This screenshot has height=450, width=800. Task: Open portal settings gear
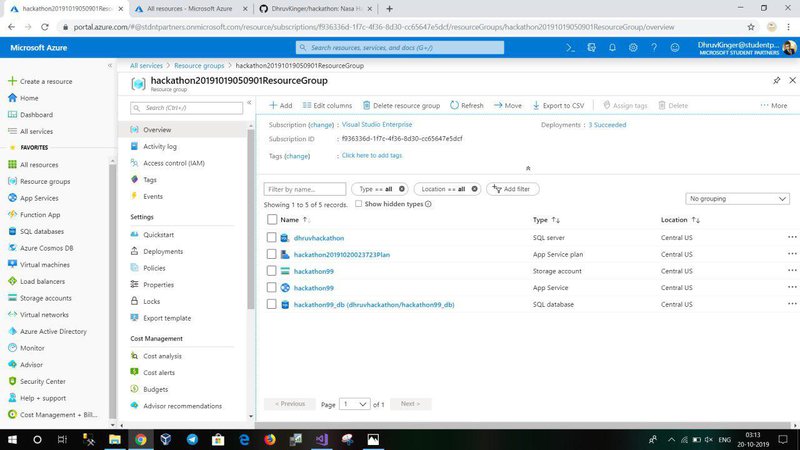pyautogui.click(x=633, y=47)
